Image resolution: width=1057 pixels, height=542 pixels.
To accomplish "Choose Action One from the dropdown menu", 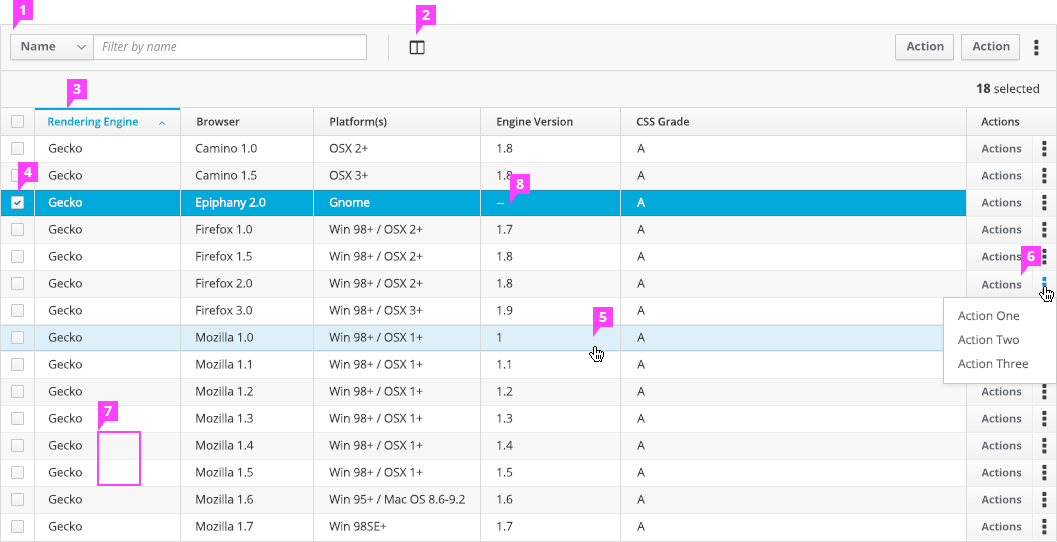I will tap(988, 316).
